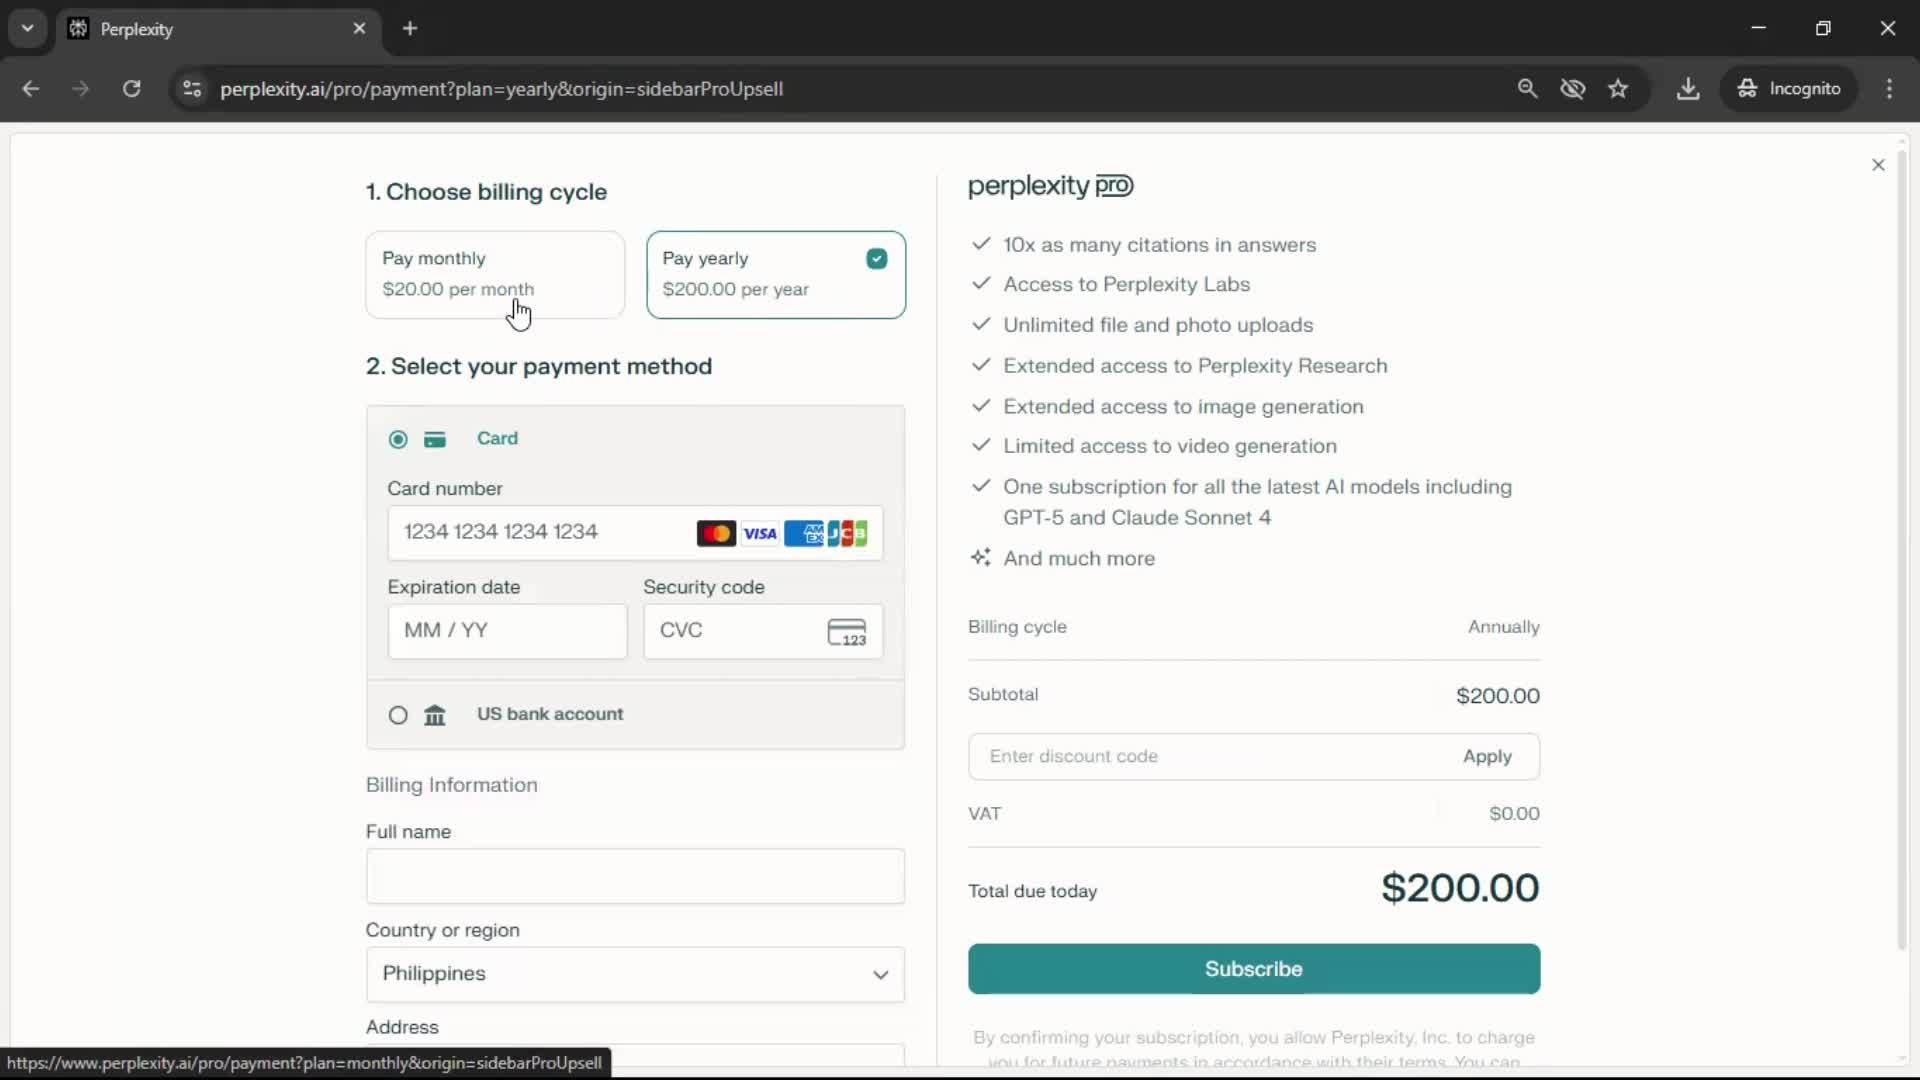Apply the discount code

[1487, 757]
